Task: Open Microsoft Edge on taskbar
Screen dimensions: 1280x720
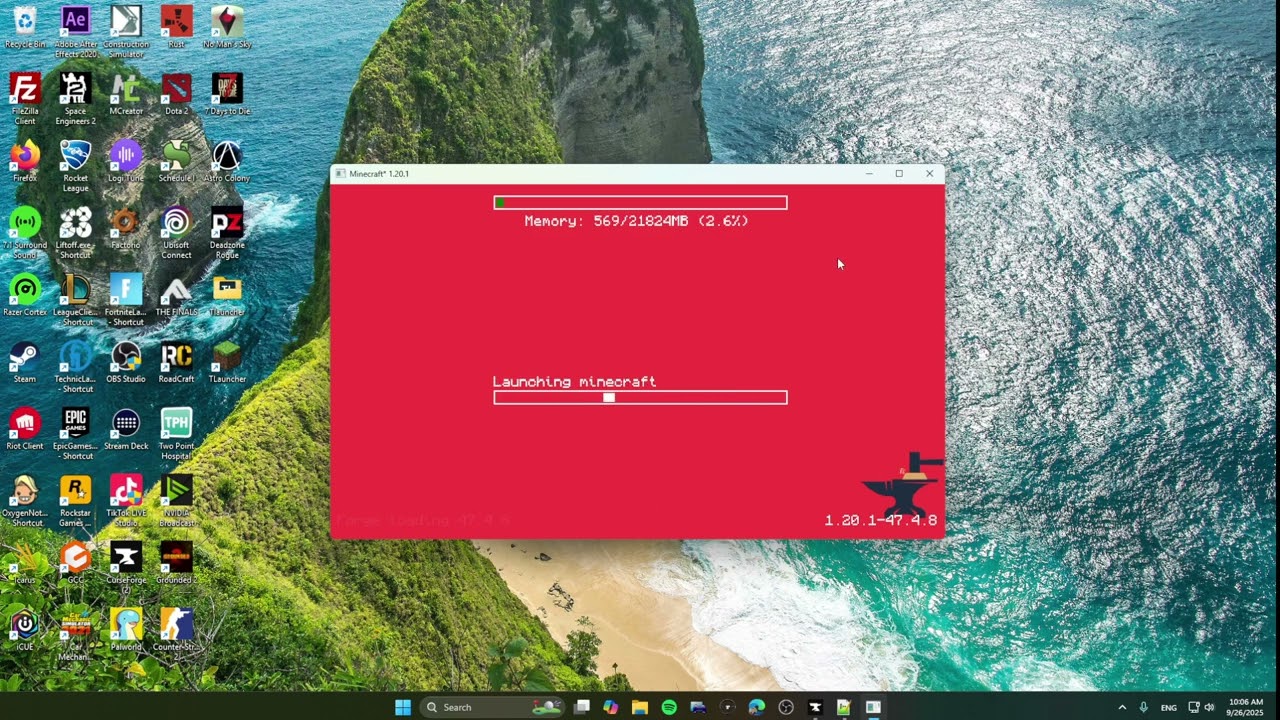Action: 757,707
